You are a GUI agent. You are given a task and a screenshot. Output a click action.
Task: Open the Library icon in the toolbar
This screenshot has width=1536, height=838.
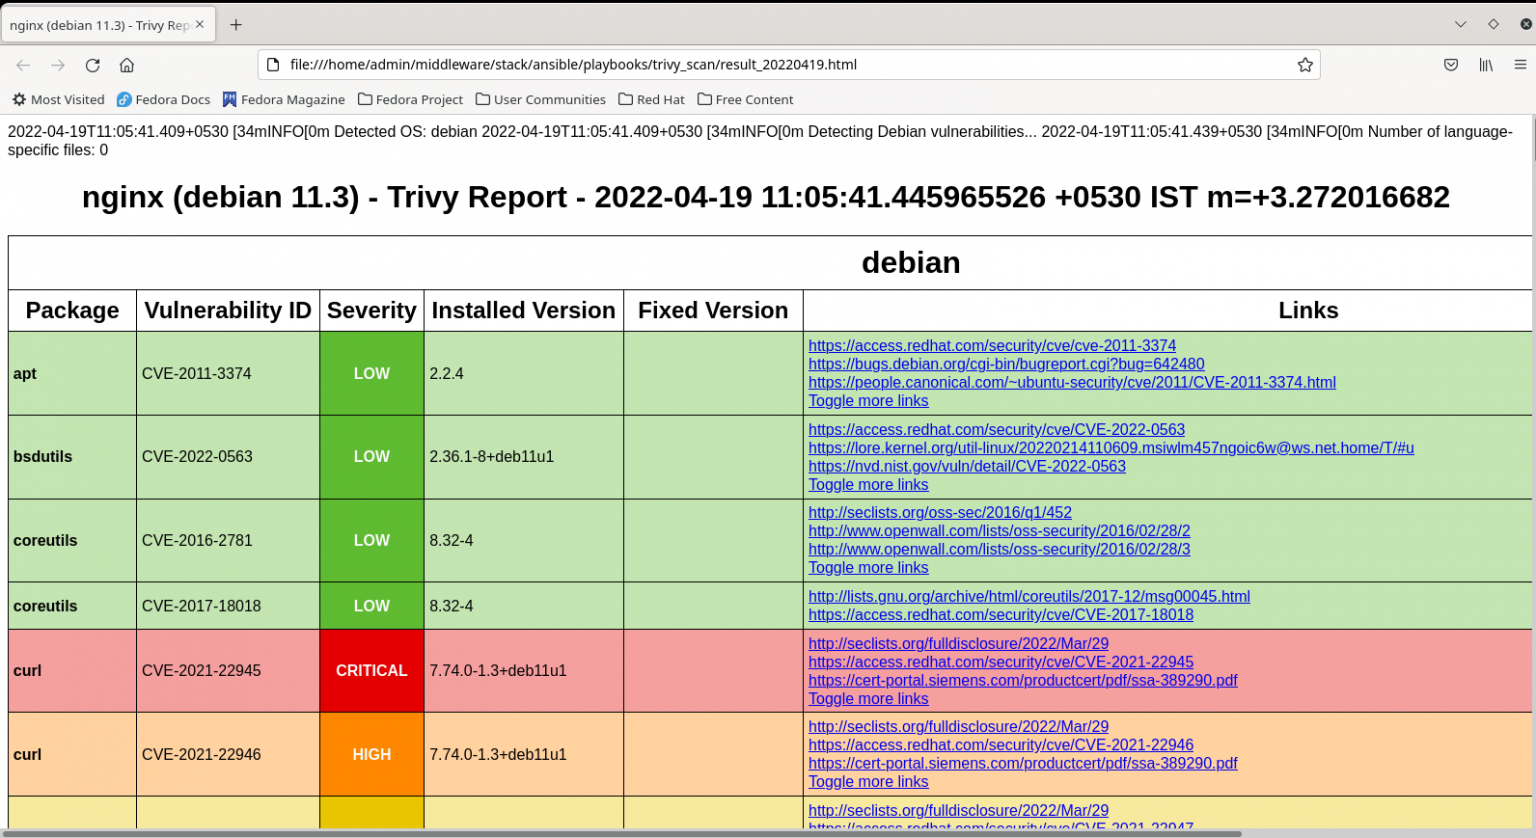click(x=1486, y=64)
